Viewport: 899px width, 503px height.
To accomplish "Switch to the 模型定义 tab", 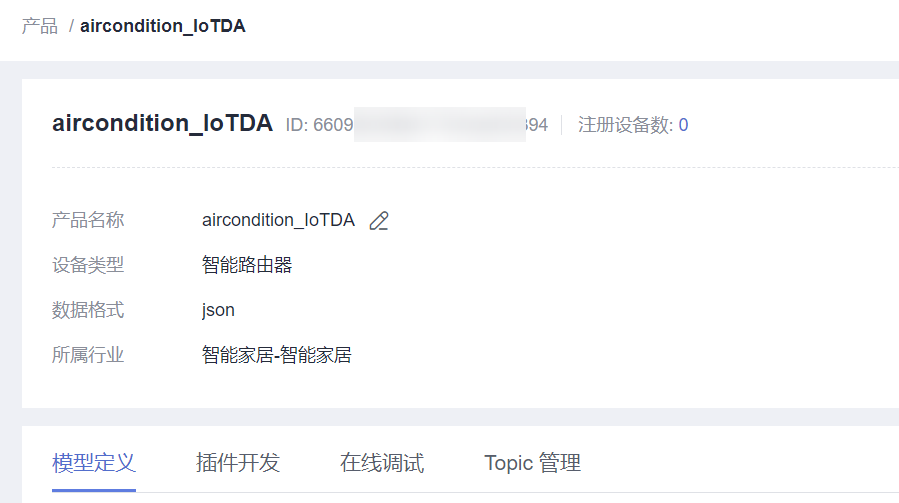I will (94, 463).
